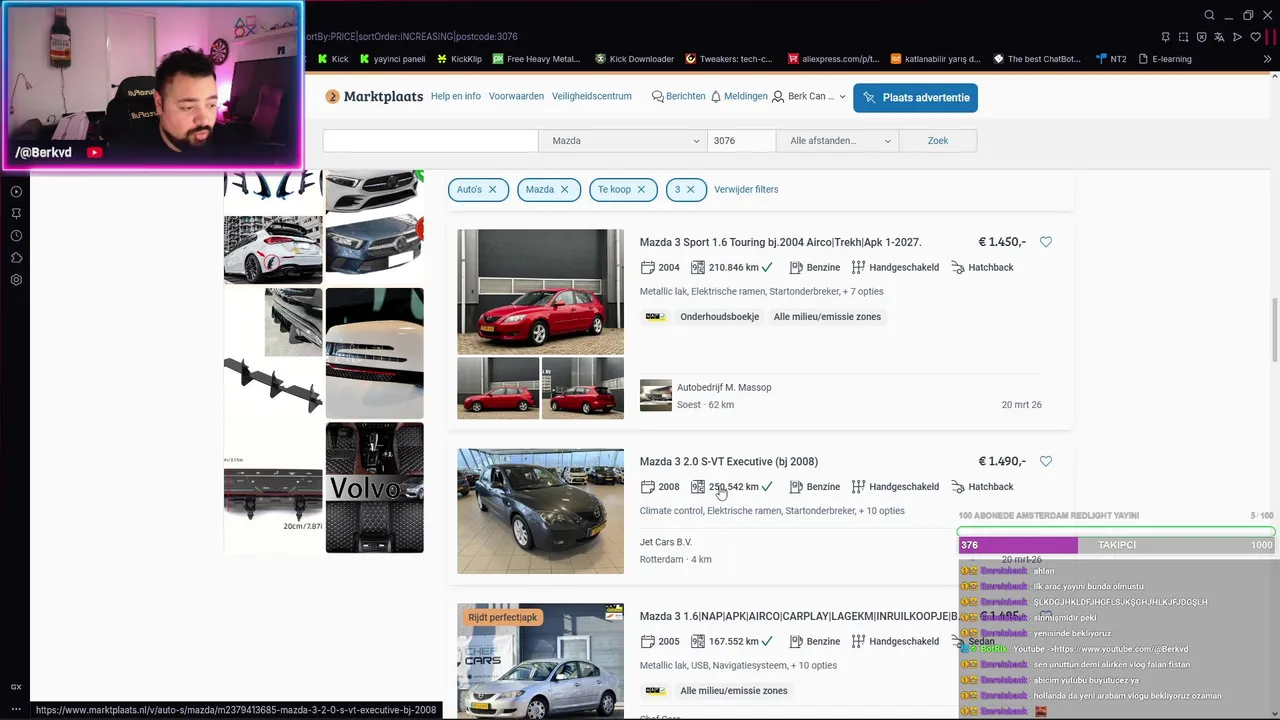Screen dimensions: 1280x720
Task: Click the silver Mazda 3 sedan photo
Action: pos(540,661)
